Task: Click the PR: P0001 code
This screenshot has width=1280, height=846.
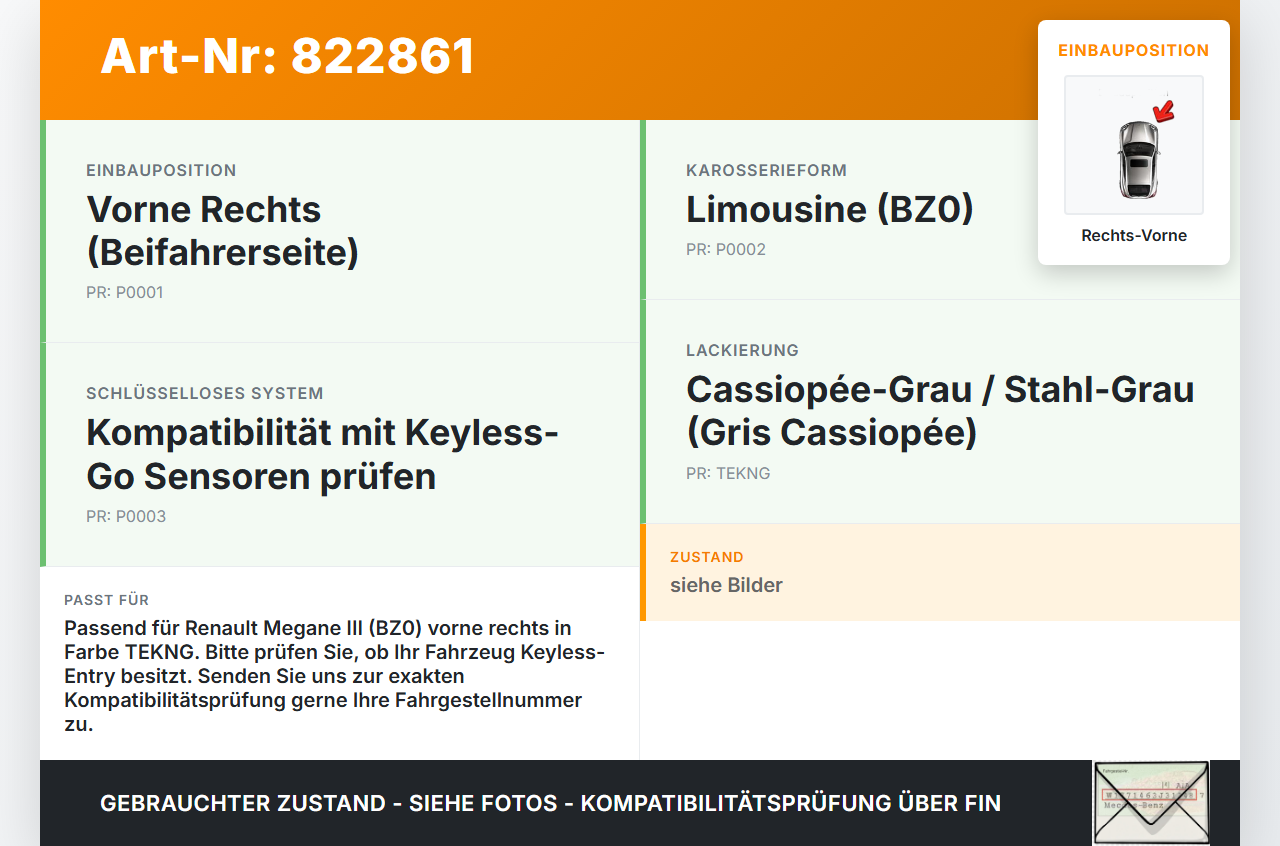Action: 125,293
